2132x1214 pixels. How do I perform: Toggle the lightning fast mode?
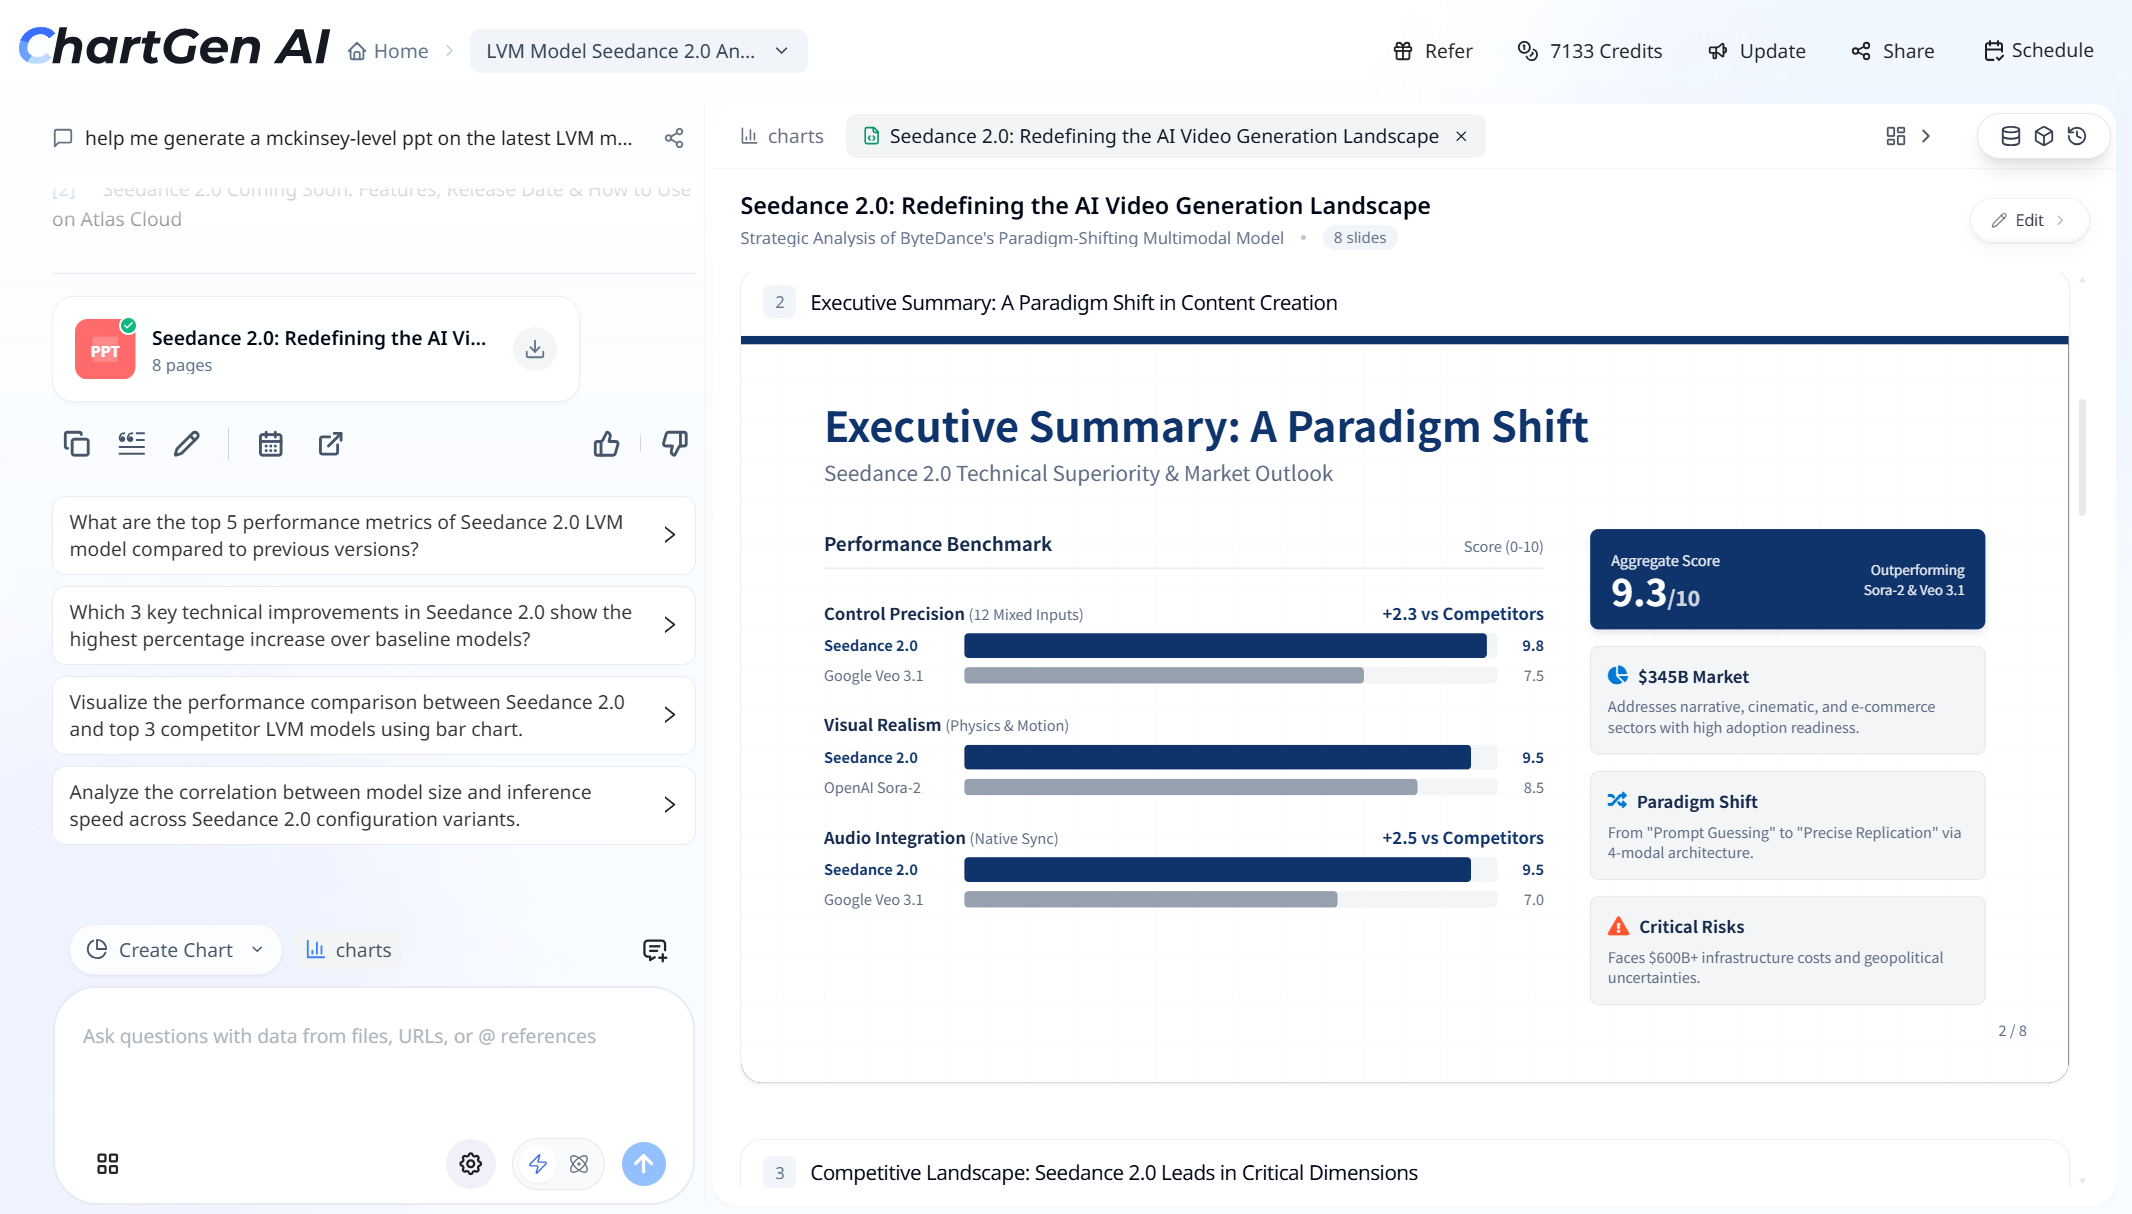[x=538, y=1163]
